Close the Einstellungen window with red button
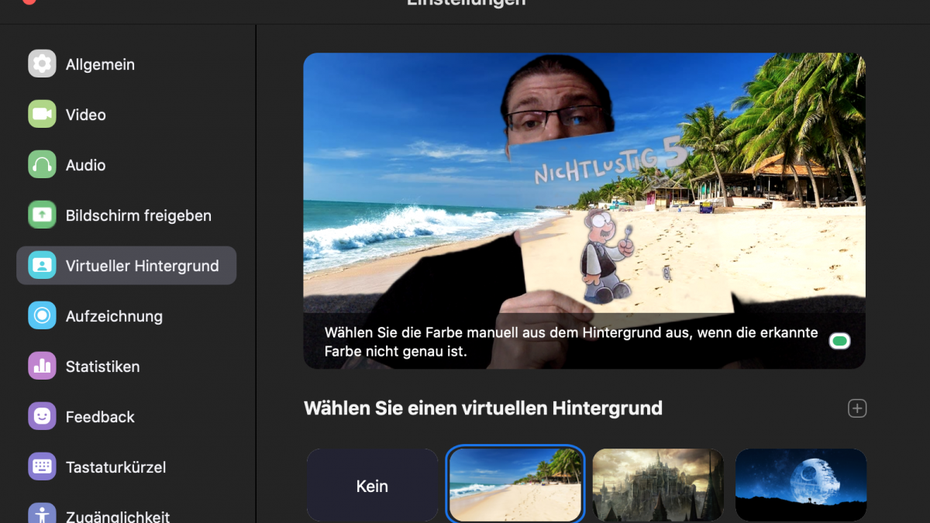This screenshot has width=930, height=523. [x=29, y=2]
